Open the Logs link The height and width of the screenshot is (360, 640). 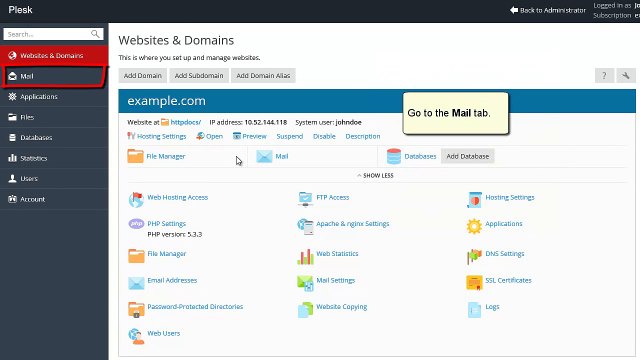pyautogui.click(x=492, y=307)
